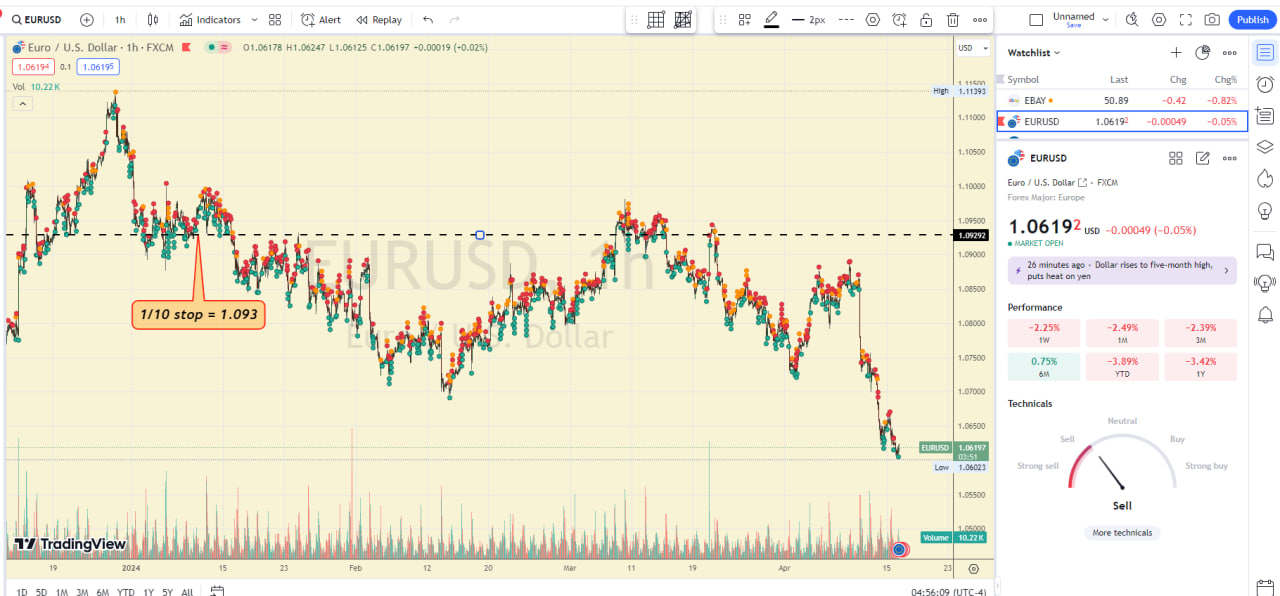Create an Alert
Viewport: 1280px width, 596px height.
[x=321, y=20]
